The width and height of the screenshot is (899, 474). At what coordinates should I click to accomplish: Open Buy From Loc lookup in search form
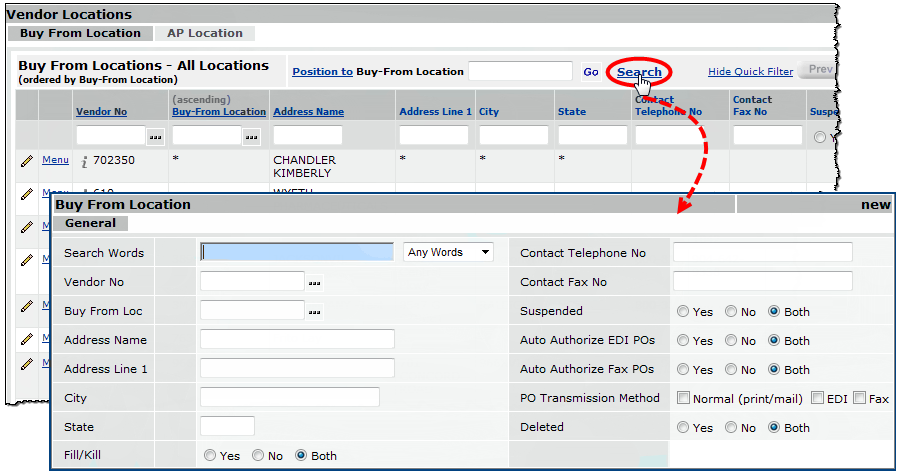tap(315, 312)
